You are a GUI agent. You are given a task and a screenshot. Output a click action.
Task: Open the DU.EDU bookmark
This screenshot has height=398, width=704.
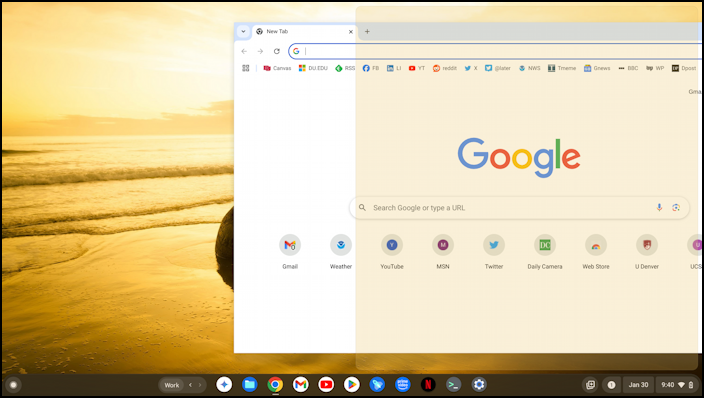pos(313,68)
